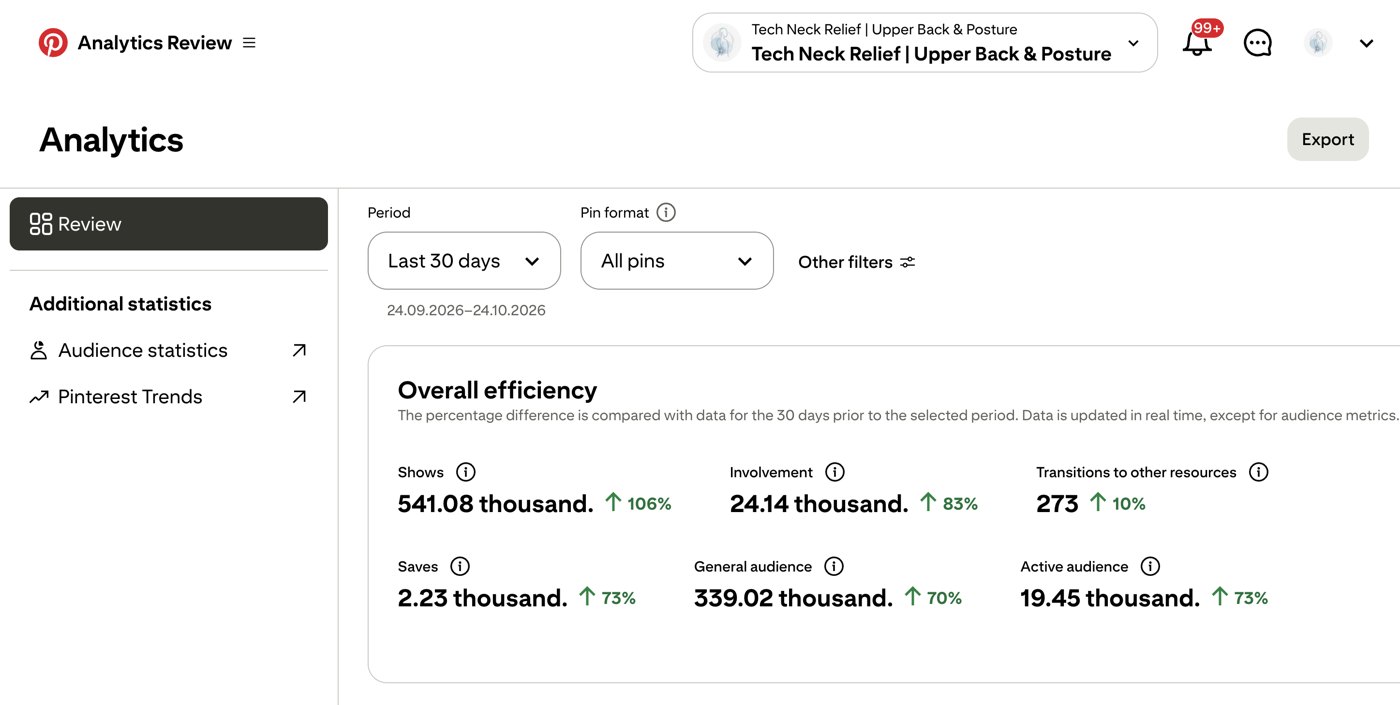Screen dimensions: 1400x705
Task: Open the hamburger menu next to Analytics Review
Action: (249, 43)
